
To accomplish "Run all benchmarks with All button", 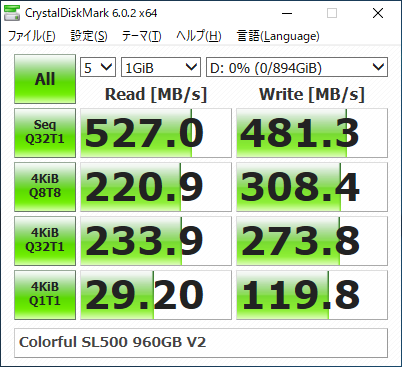I will point(45,79).
